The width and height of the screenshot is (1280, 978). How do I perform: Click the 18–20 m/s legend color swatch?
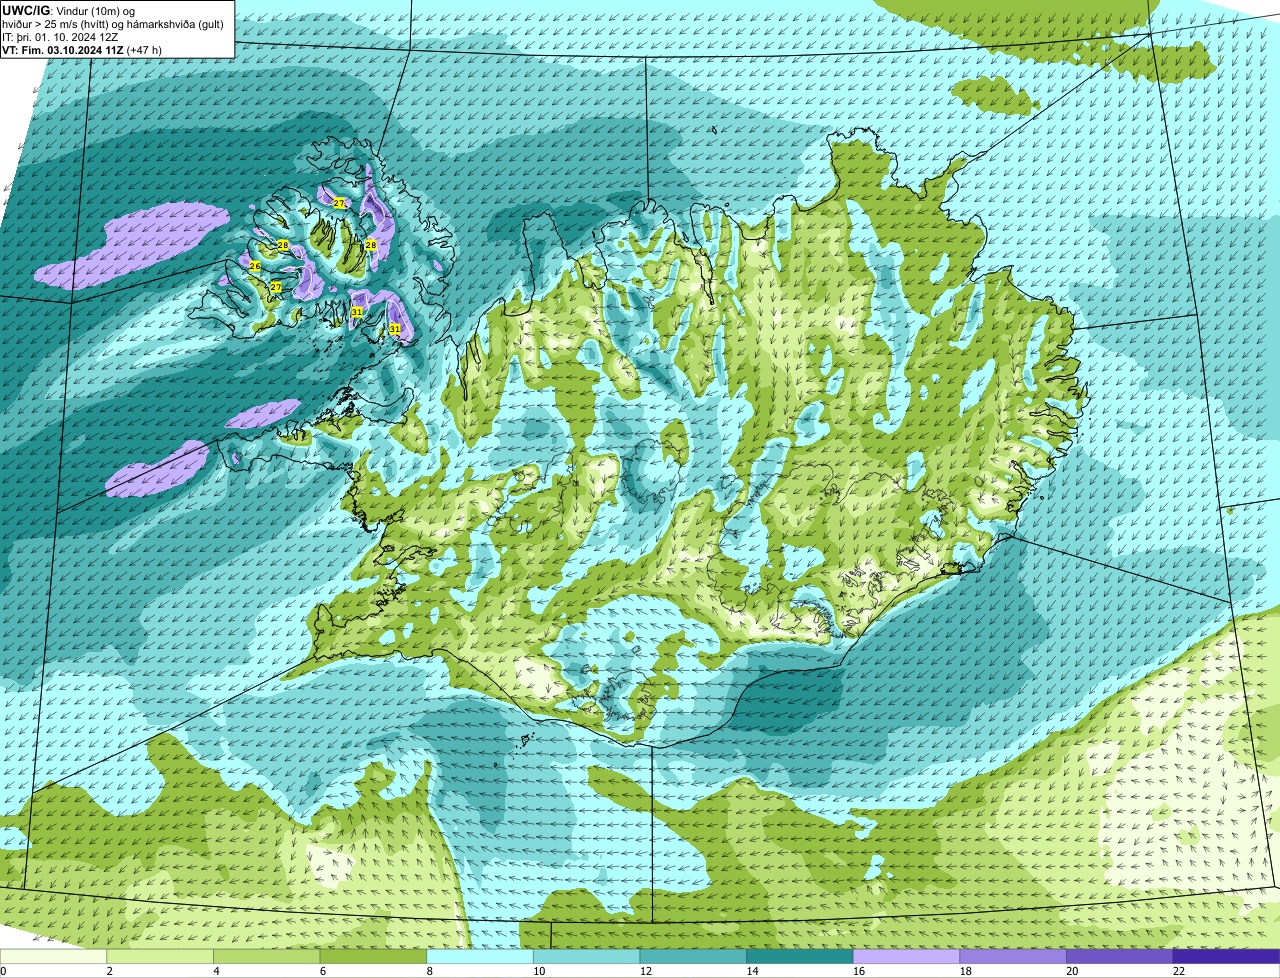click(x=1013, y=956)
